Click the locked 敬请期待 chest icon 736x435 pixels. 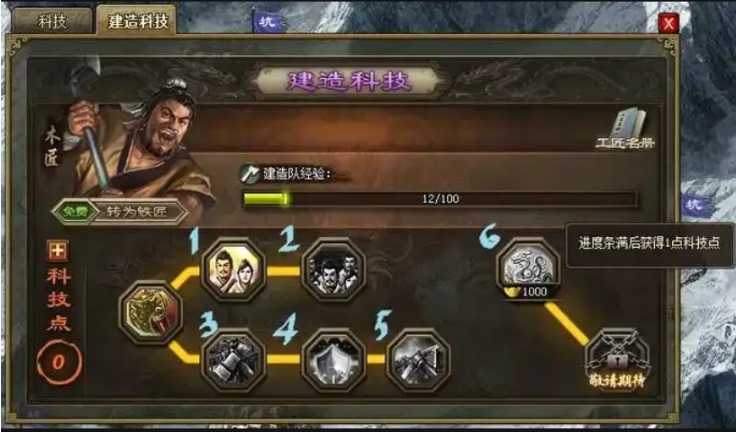(x=617, y=359)
